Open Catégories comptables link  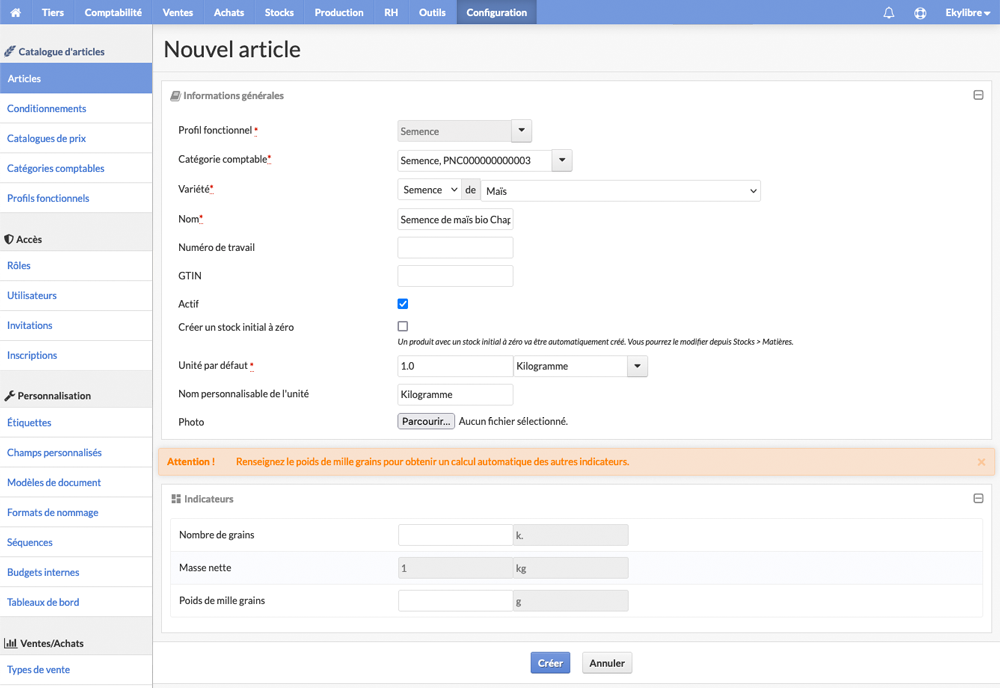[x=76, y=168]
